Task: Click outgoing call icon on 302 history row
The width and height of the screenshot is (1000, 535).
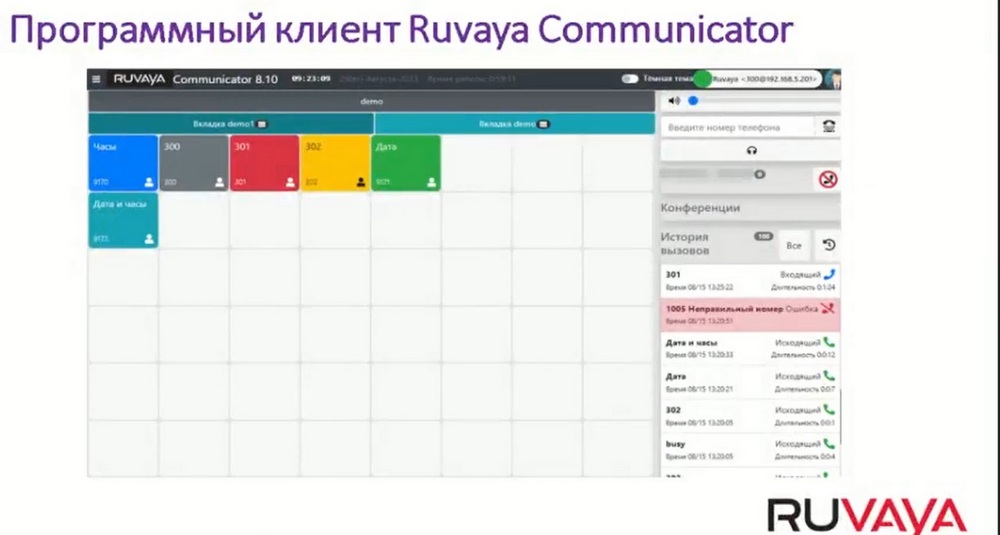Action: tap(829, 410)
